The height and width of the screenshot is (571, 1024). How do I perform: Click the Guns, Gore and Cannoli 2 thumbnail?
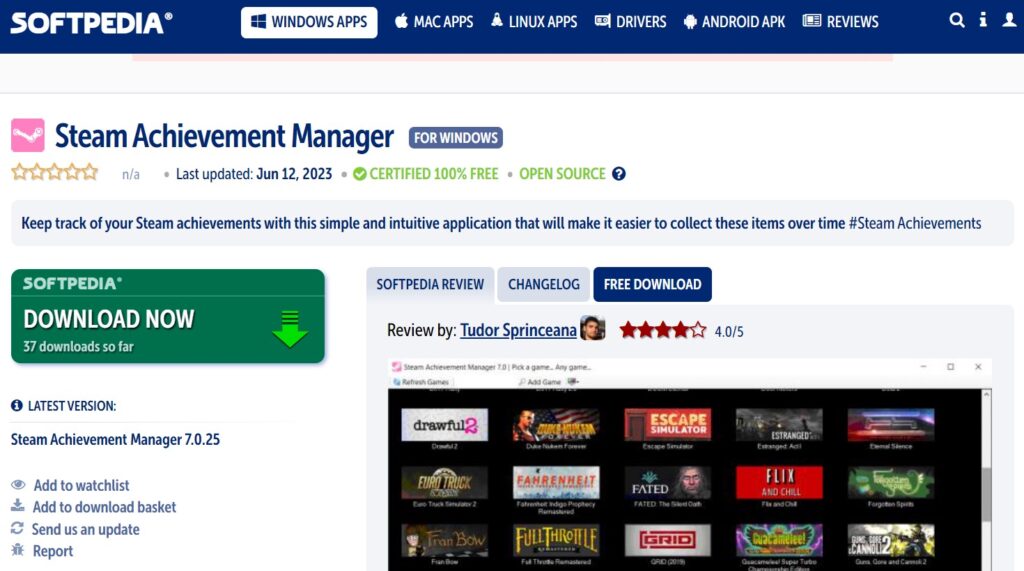pyautogui.click(x=891, y=540)
